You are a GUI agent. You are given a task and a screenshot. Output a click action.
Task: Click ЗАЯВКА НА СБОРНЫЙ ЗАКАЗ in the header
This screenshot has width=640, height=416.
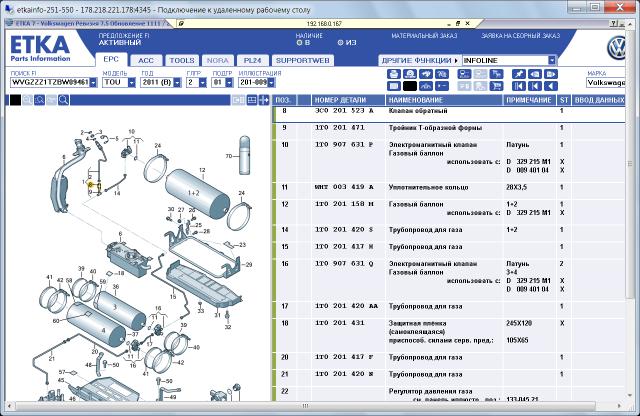pyautogui.click(x=520, y=36)
